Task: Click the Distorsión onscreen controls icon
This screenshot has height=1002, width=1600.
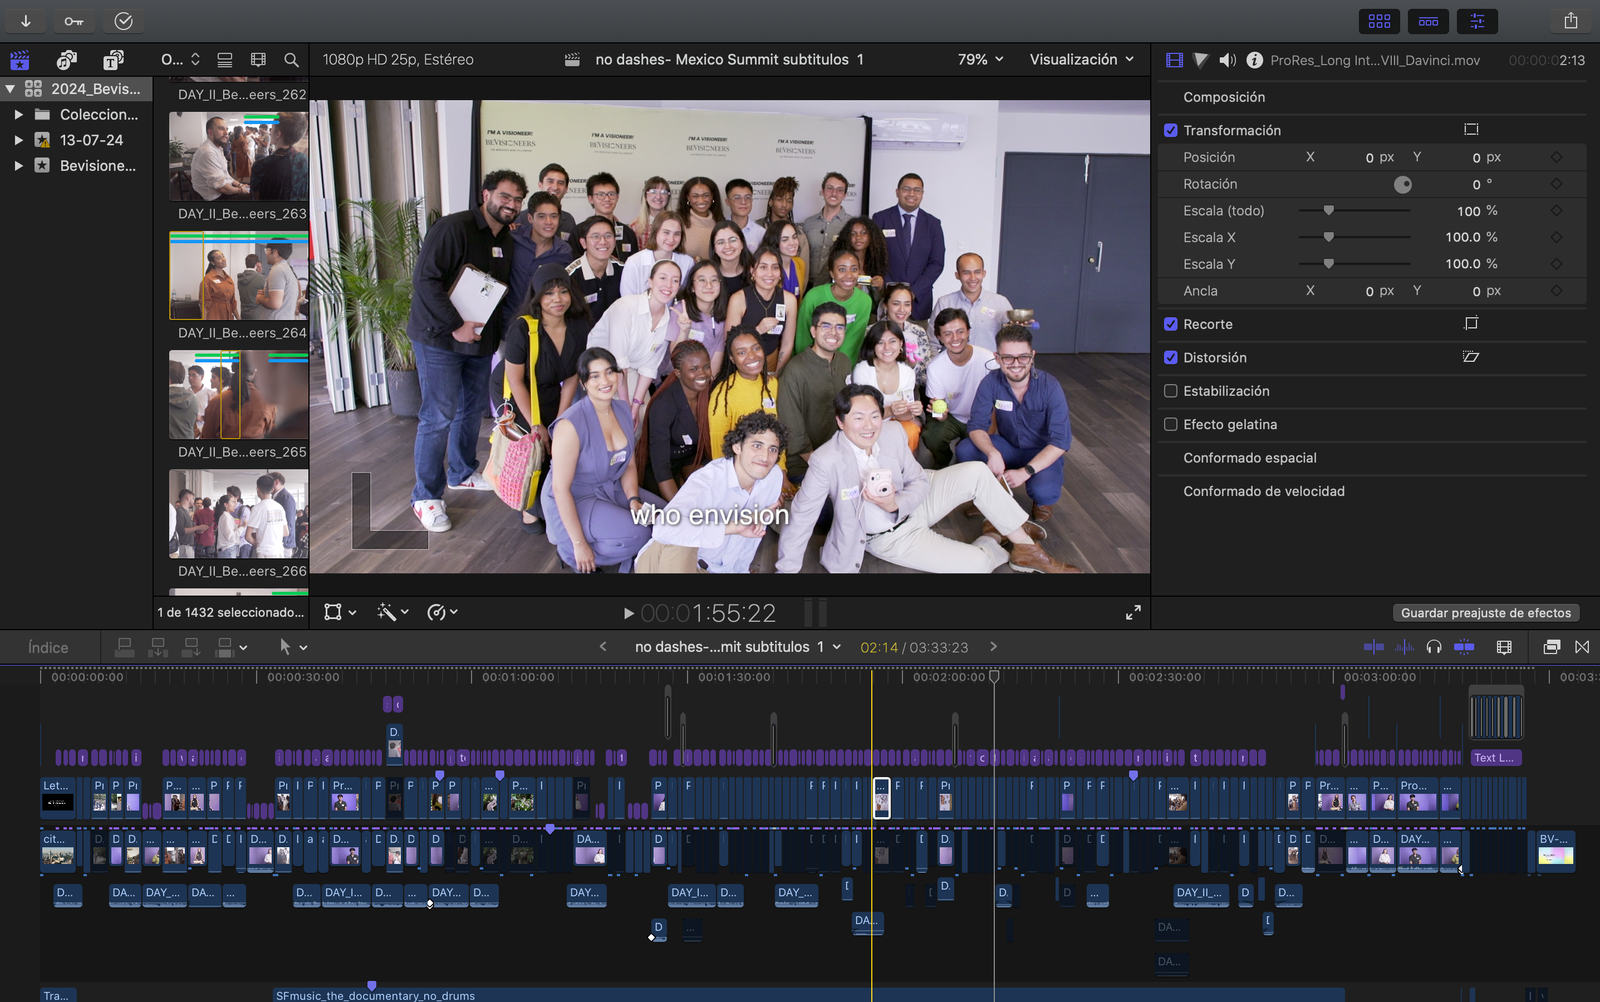Action: pyautogui.click(x=1471, y=356)
